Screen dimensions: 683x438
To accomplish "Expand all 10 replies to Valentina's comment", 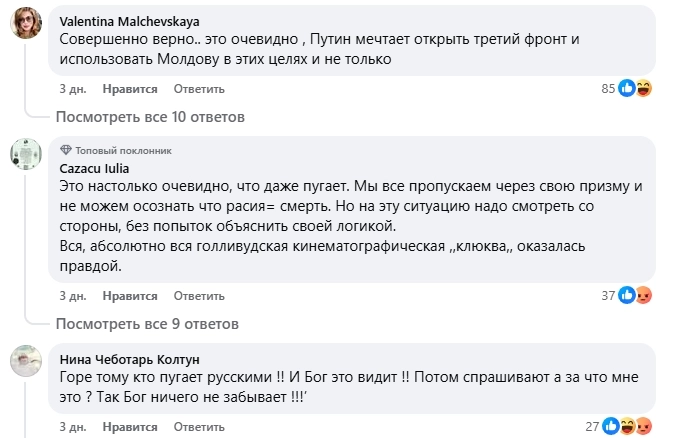I will click(x=150, y=117).
